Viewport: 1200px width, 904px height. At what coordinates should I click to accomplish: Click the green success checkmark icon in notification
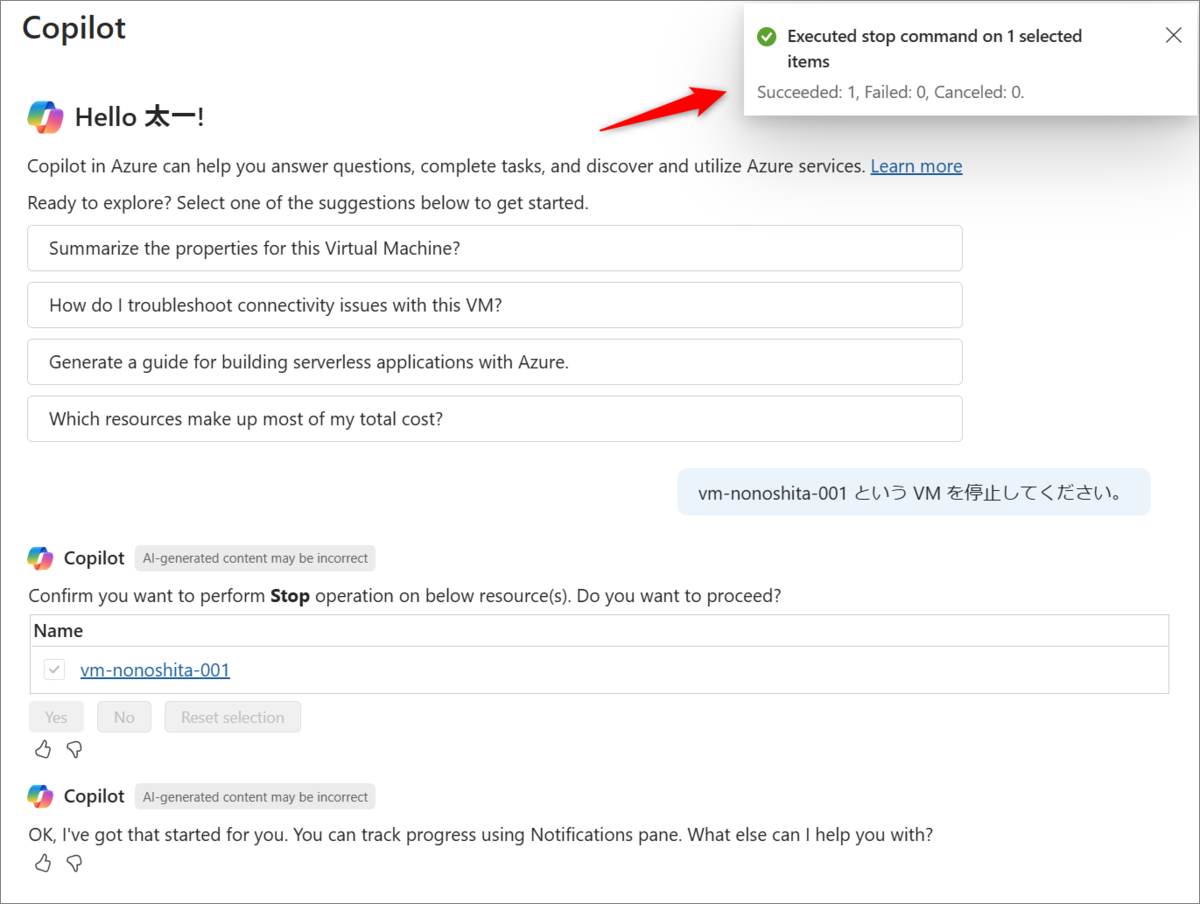coord(767,37)
